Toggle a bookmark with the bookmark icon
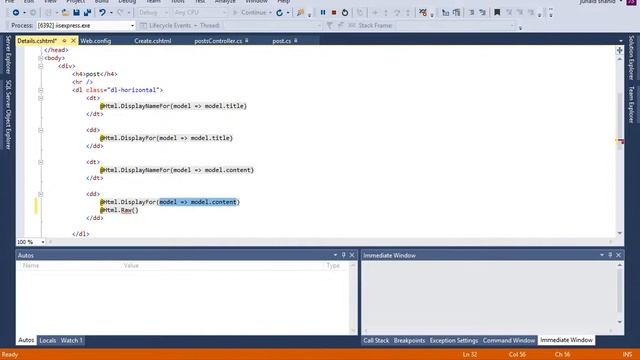The height and width of the screenshot is (360, 640). (497, 13)
